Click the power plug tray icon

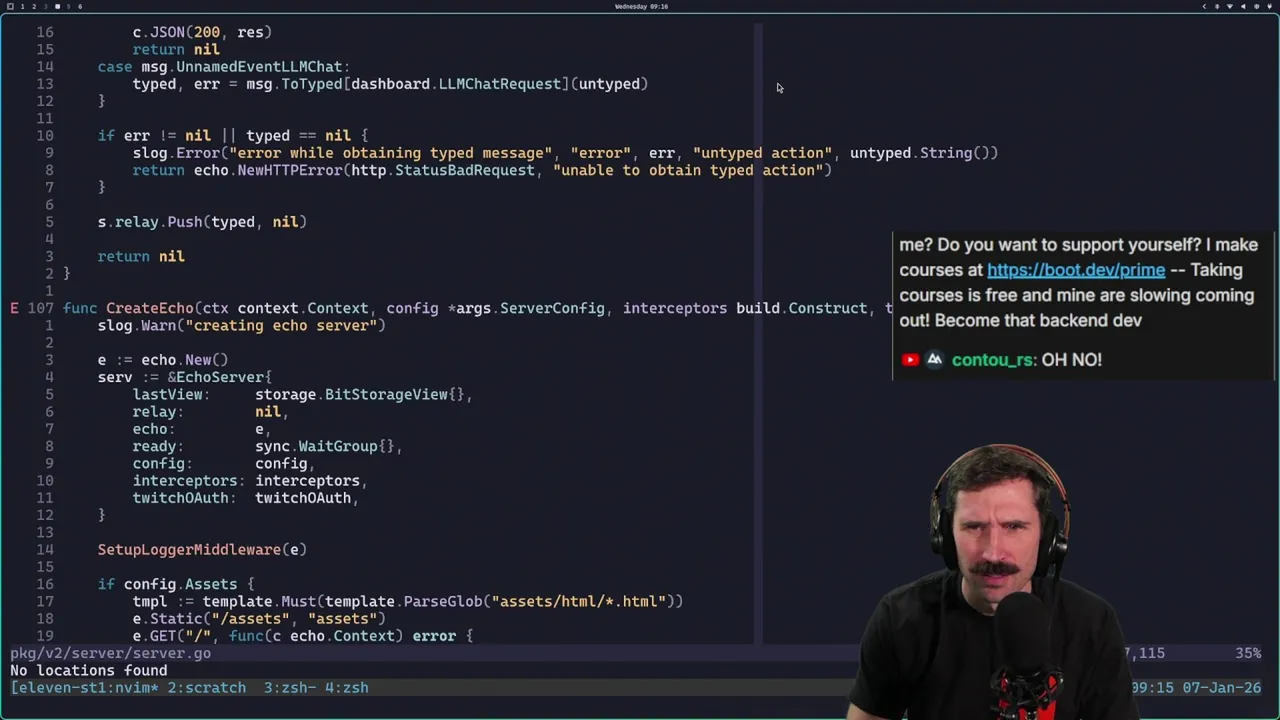pyautogui.click(x=1268, y=6)
